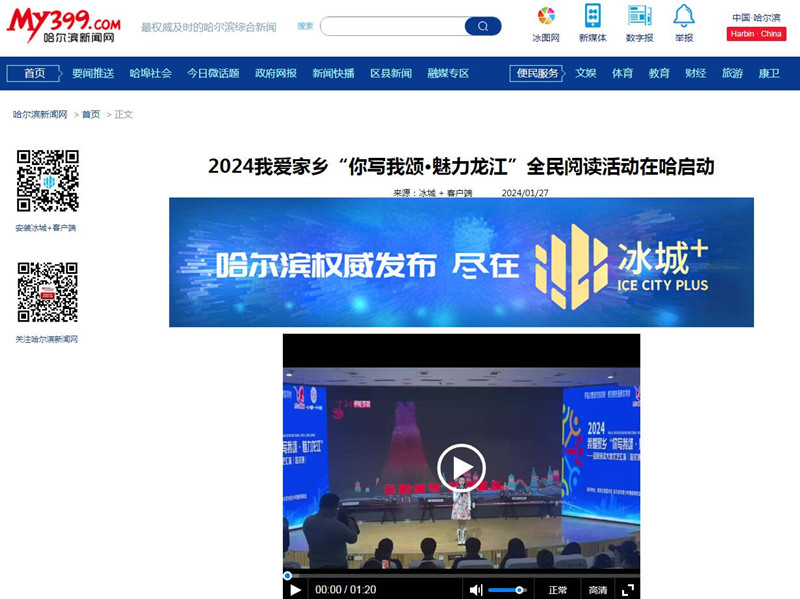The width and height of the screenshot is (800, 599).
Task: Click the 哈尔滨新闻网 breadcrumb link
Action: pyautogui.click(x=40, y=114)
